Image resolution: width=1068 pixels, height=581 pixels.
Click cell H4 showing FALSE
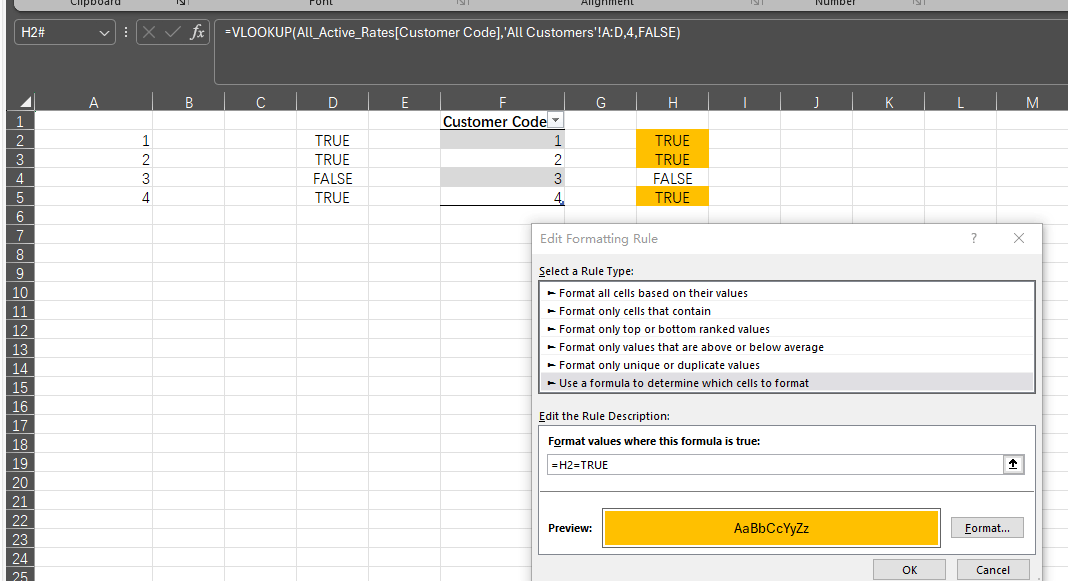click(x=672, y=178)
